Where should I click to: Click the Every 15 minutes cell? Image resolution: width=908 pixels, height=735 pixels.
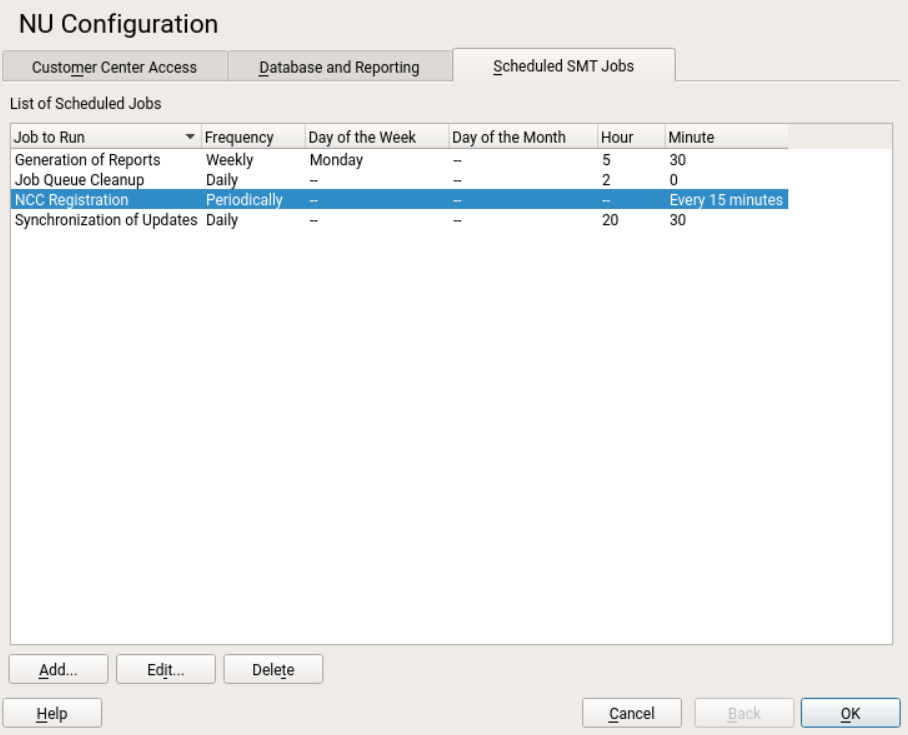(x=726, y=200)
